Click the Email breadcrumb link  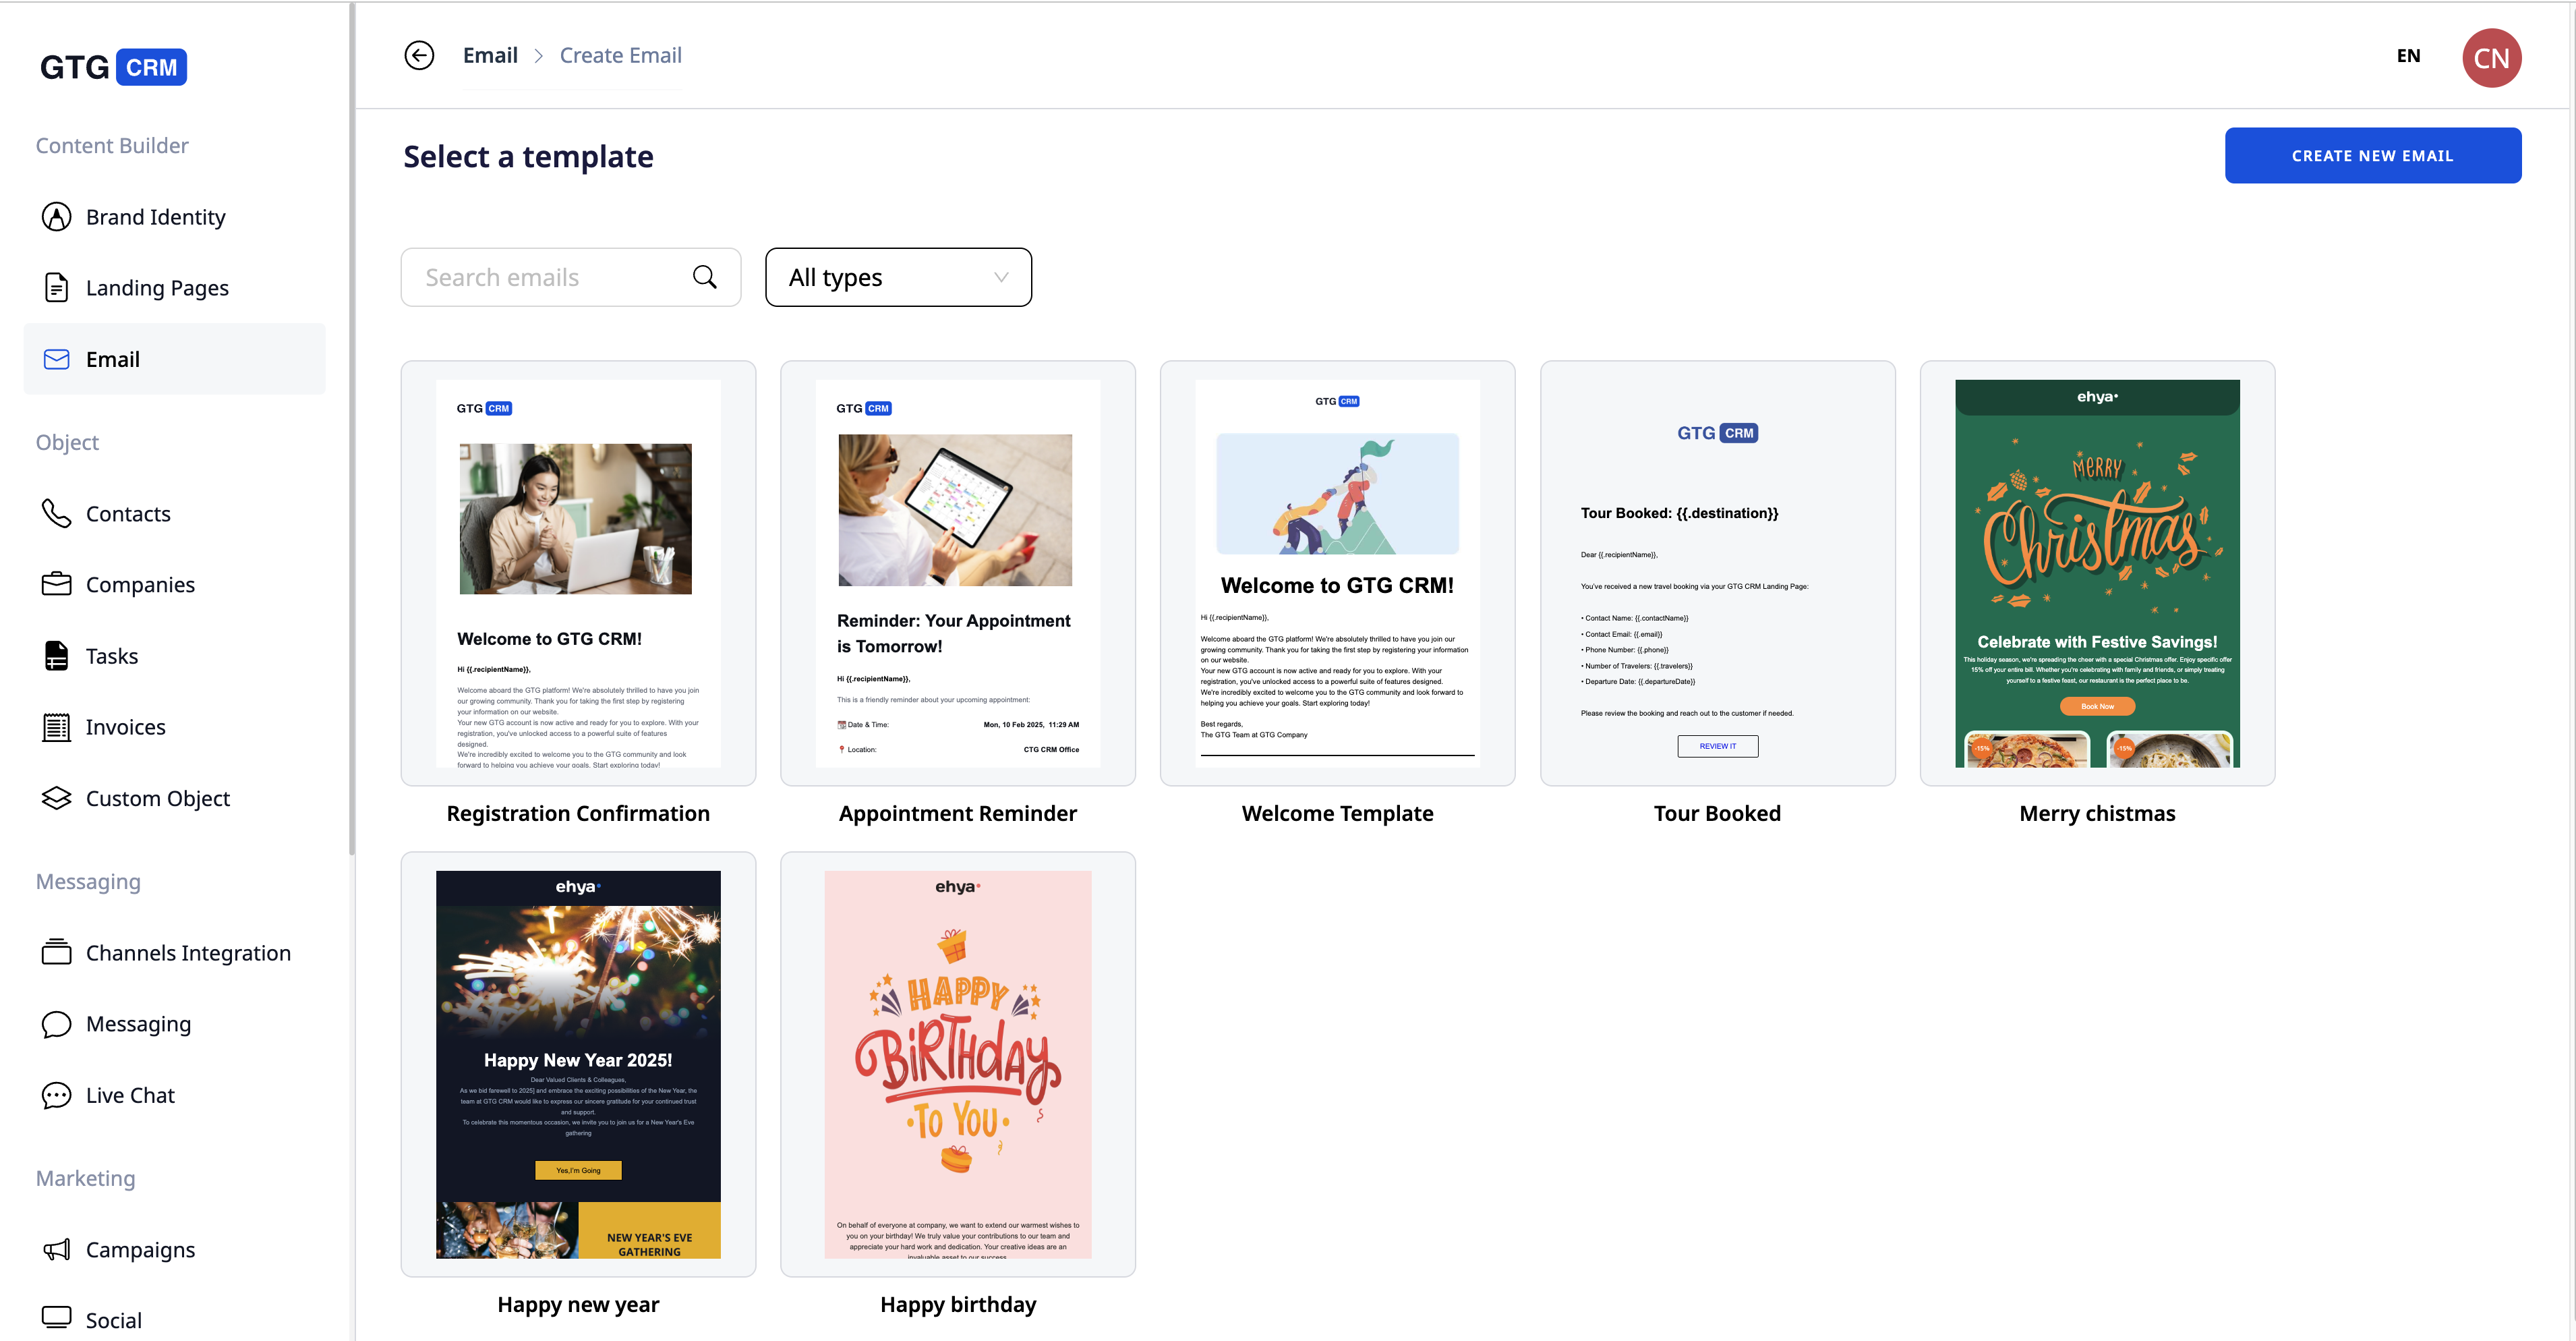[x=490, y=55]
